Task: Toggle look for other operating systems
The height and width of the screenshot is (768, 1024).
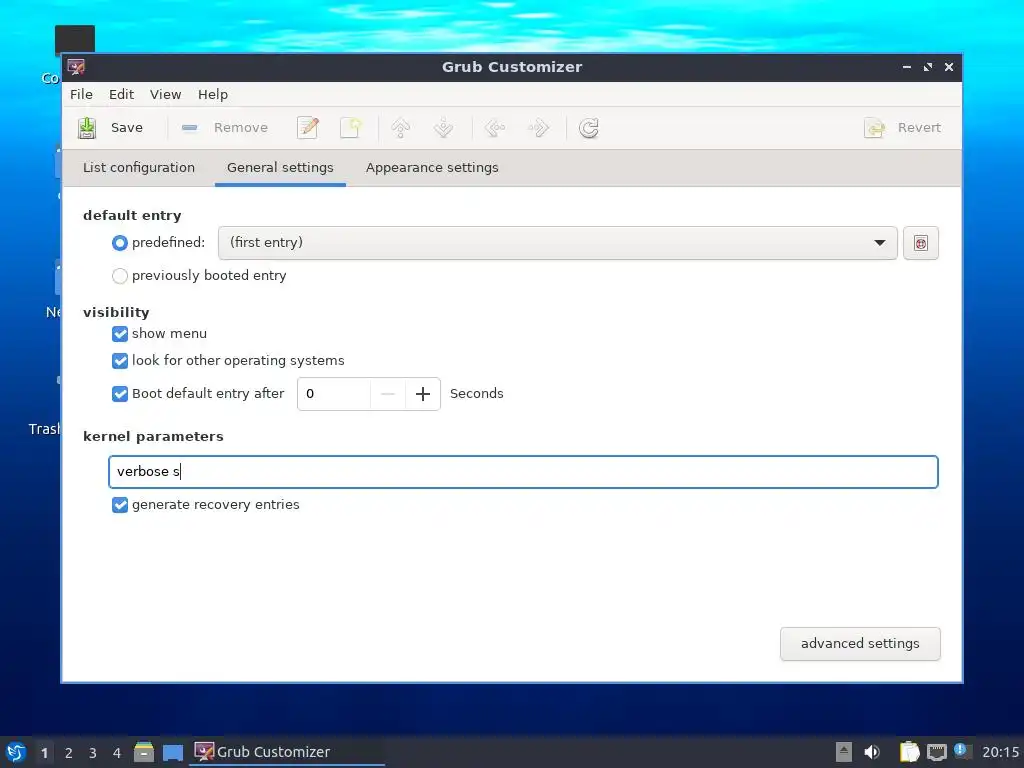Action: [x=120, y=360]
